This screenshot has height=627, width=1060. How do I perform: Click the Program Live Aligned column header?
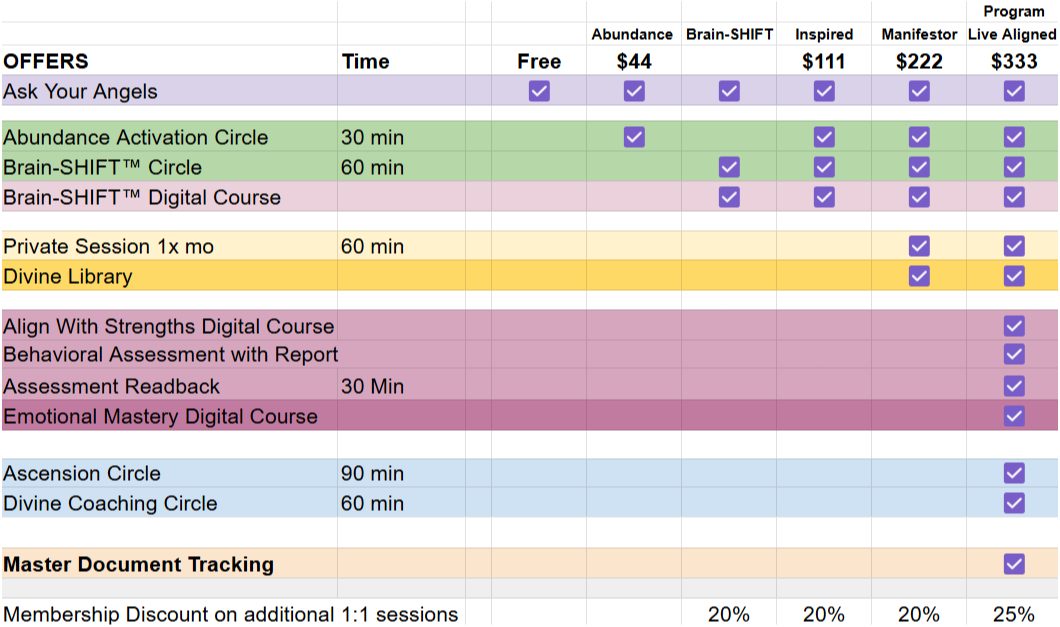pyautogui.click(x=1013, y=23)
